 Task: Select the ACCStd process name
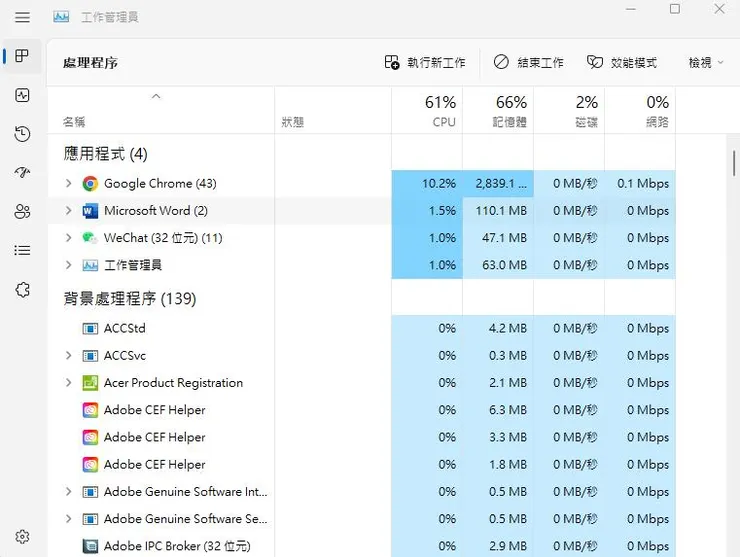click(125, 329)
